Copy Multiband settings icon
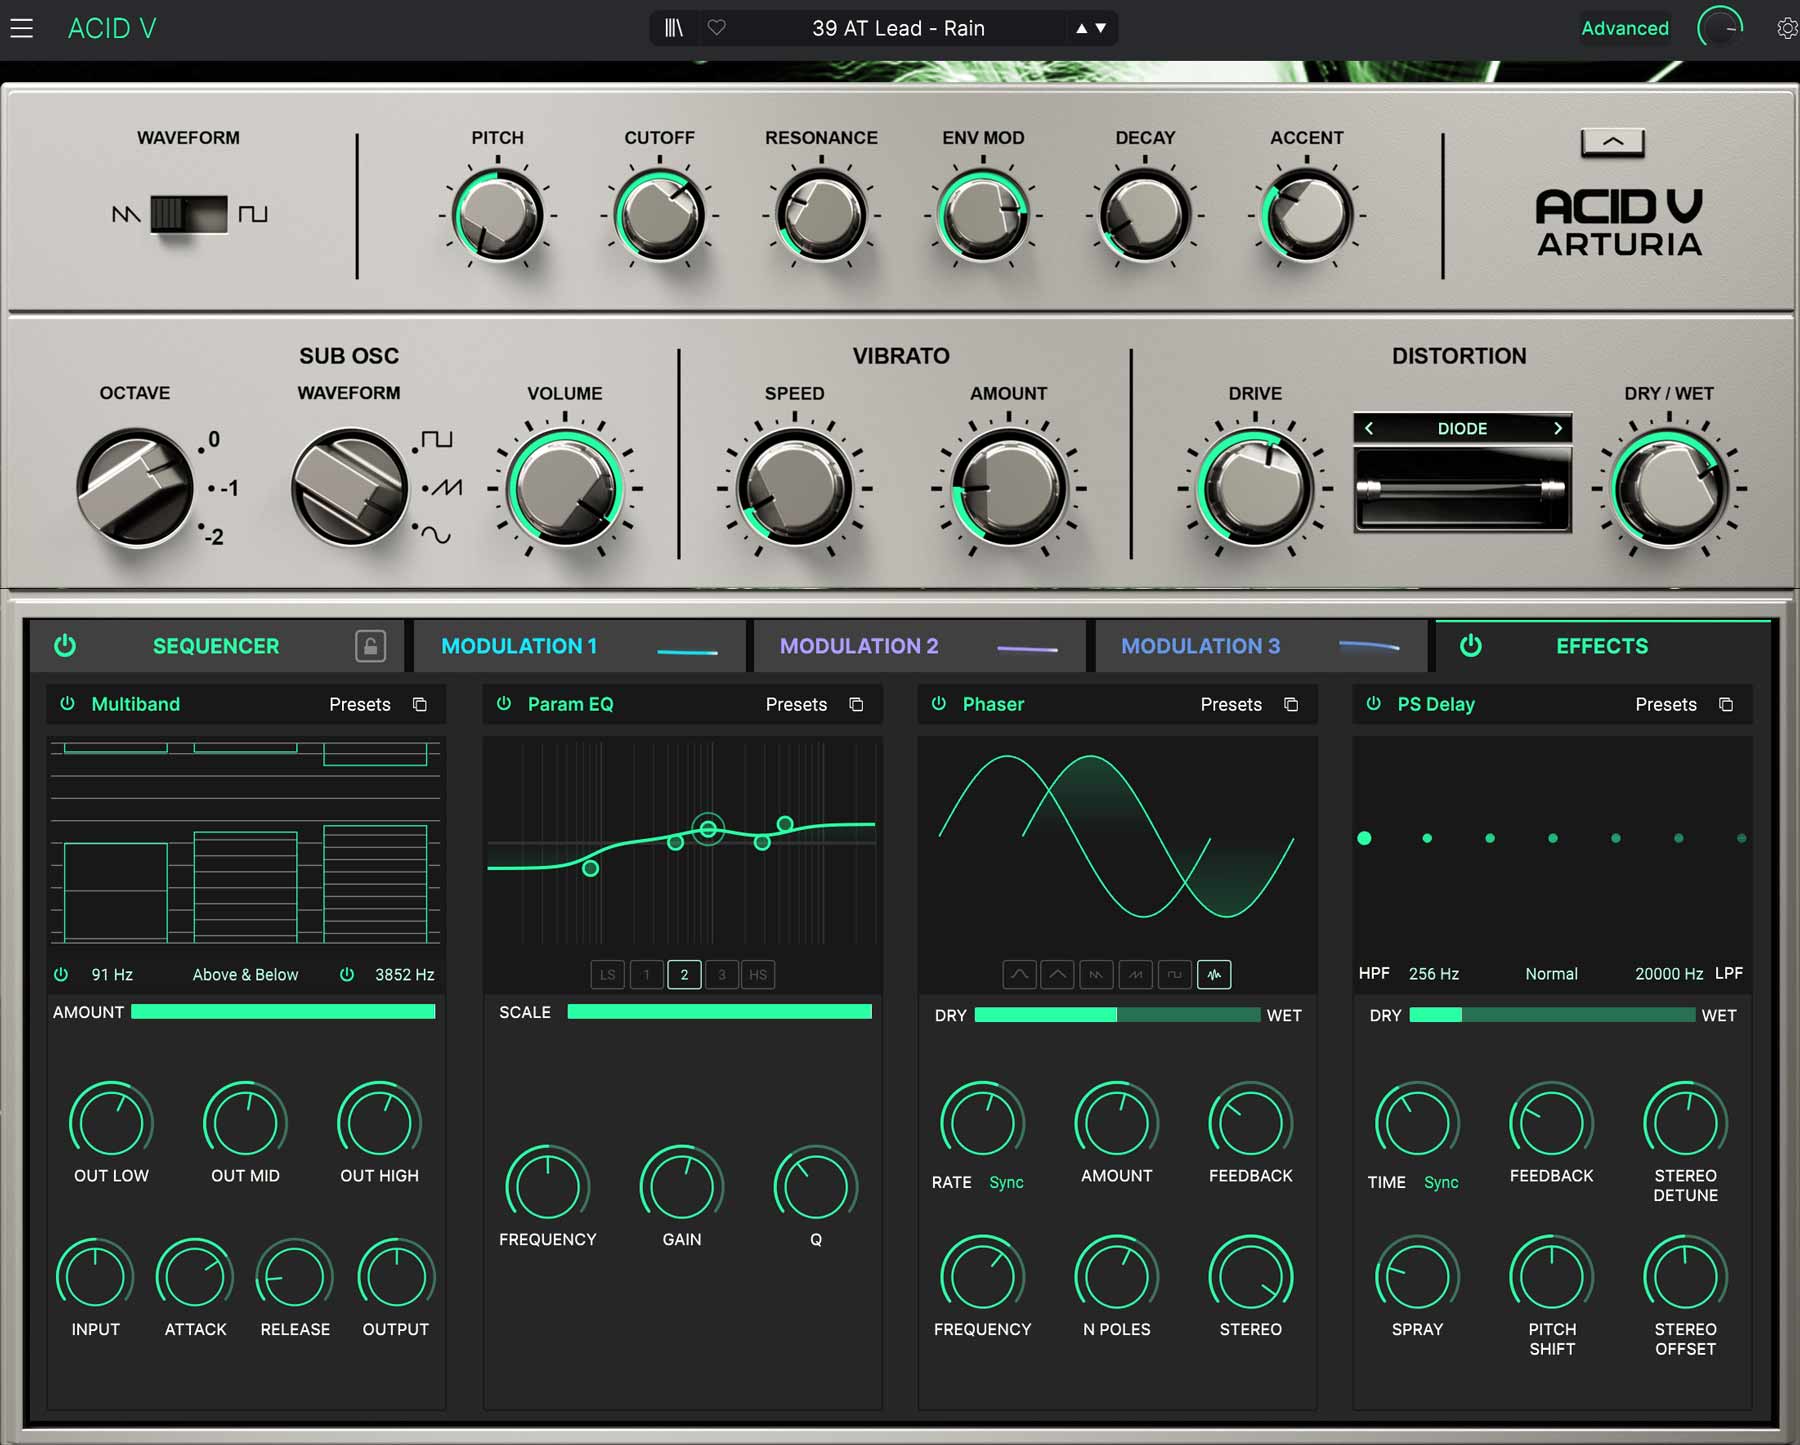 click(420, 704)
